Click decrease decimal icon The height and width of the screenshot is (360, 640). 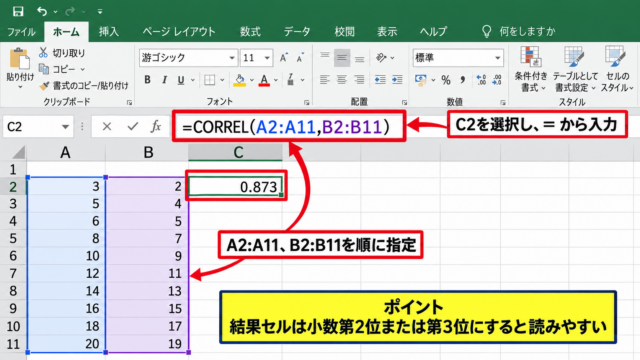coord(497,80)
